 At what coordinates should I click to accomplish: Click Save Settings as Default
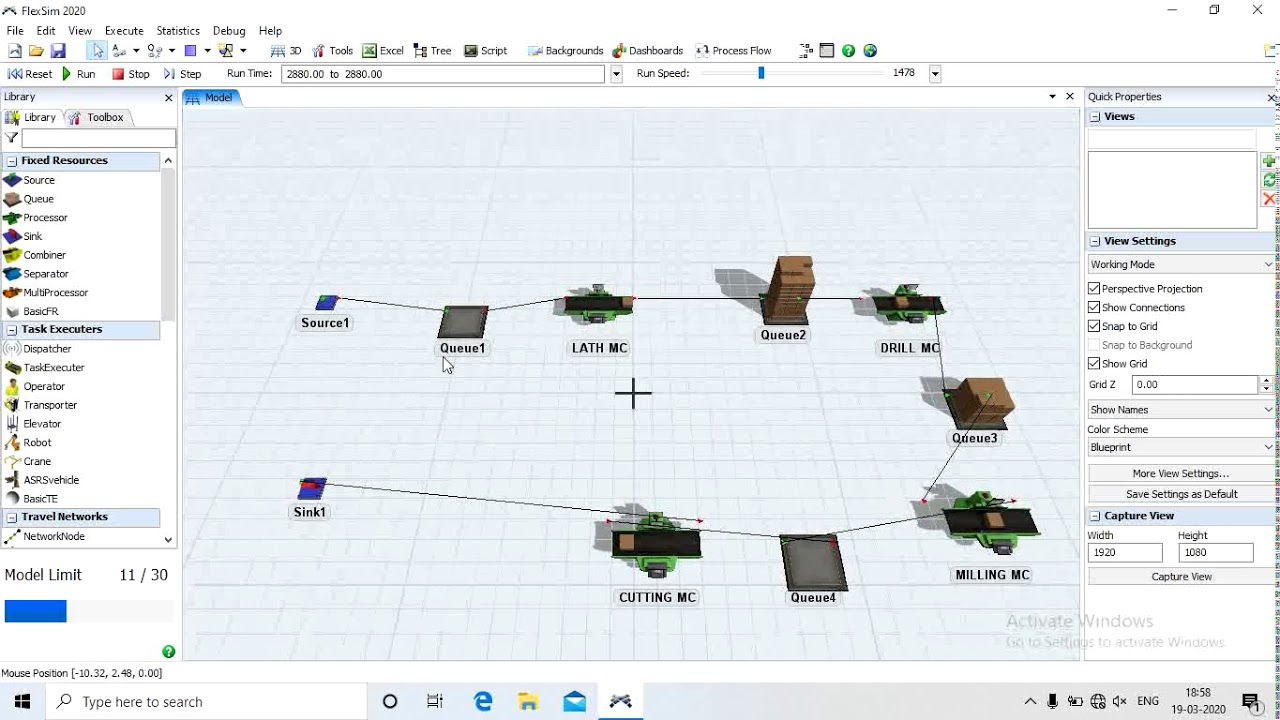1181,494
